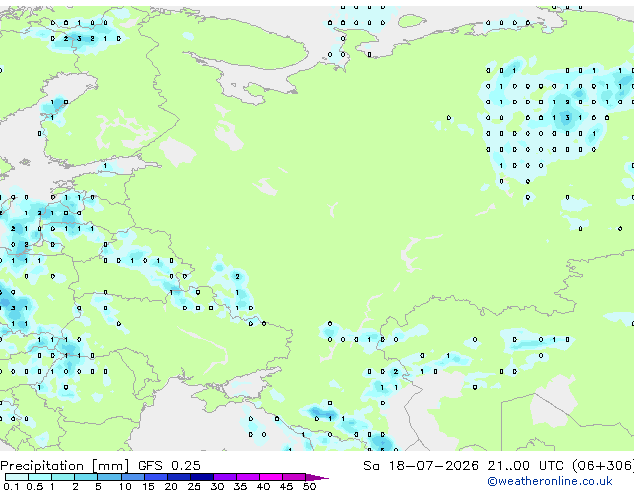Image resolution: width=634 pixels, height=490 pixels.
Task: Click the '30' legend scale label
Action: (x=217, y=486)
